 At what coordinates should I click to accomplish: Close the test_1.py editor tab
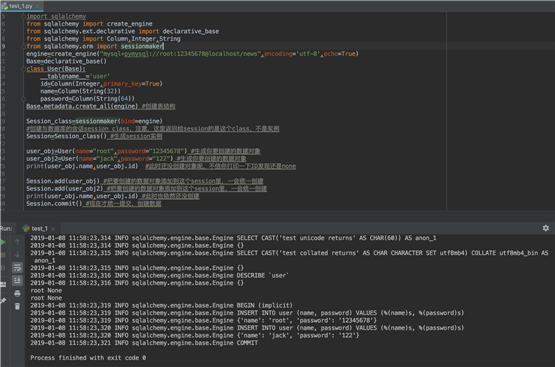pyautogui.click(x=38, y=6)
